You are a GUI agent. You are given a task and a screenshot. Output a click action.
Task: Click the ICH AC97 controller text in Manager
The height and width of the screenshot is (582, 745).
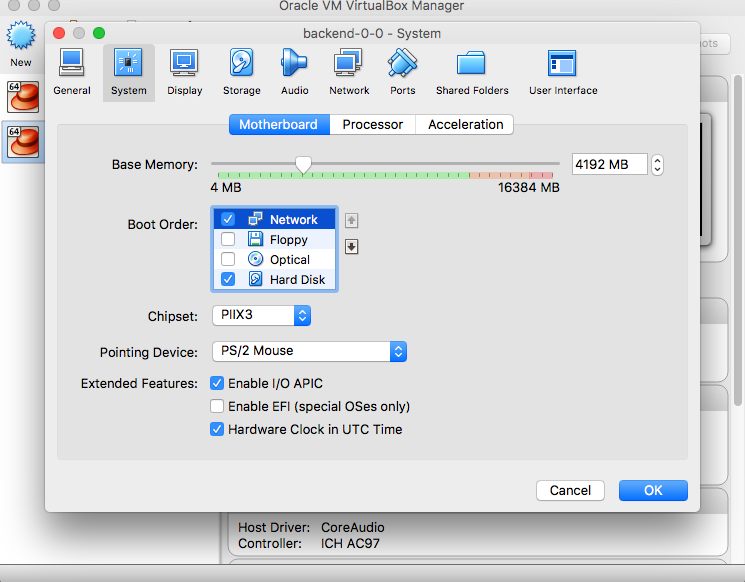pyautogui.click(x=350, y=543)
